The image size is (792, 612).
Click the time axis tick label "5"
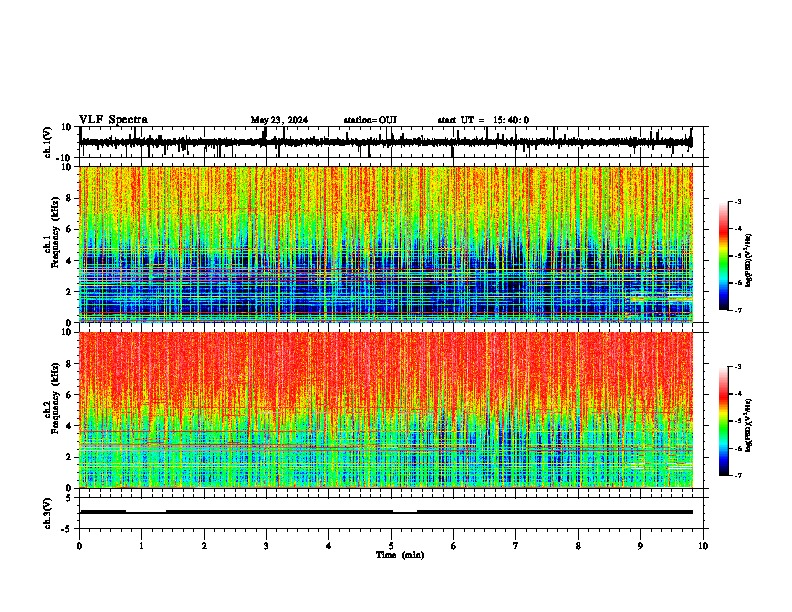tap(391, 546)
